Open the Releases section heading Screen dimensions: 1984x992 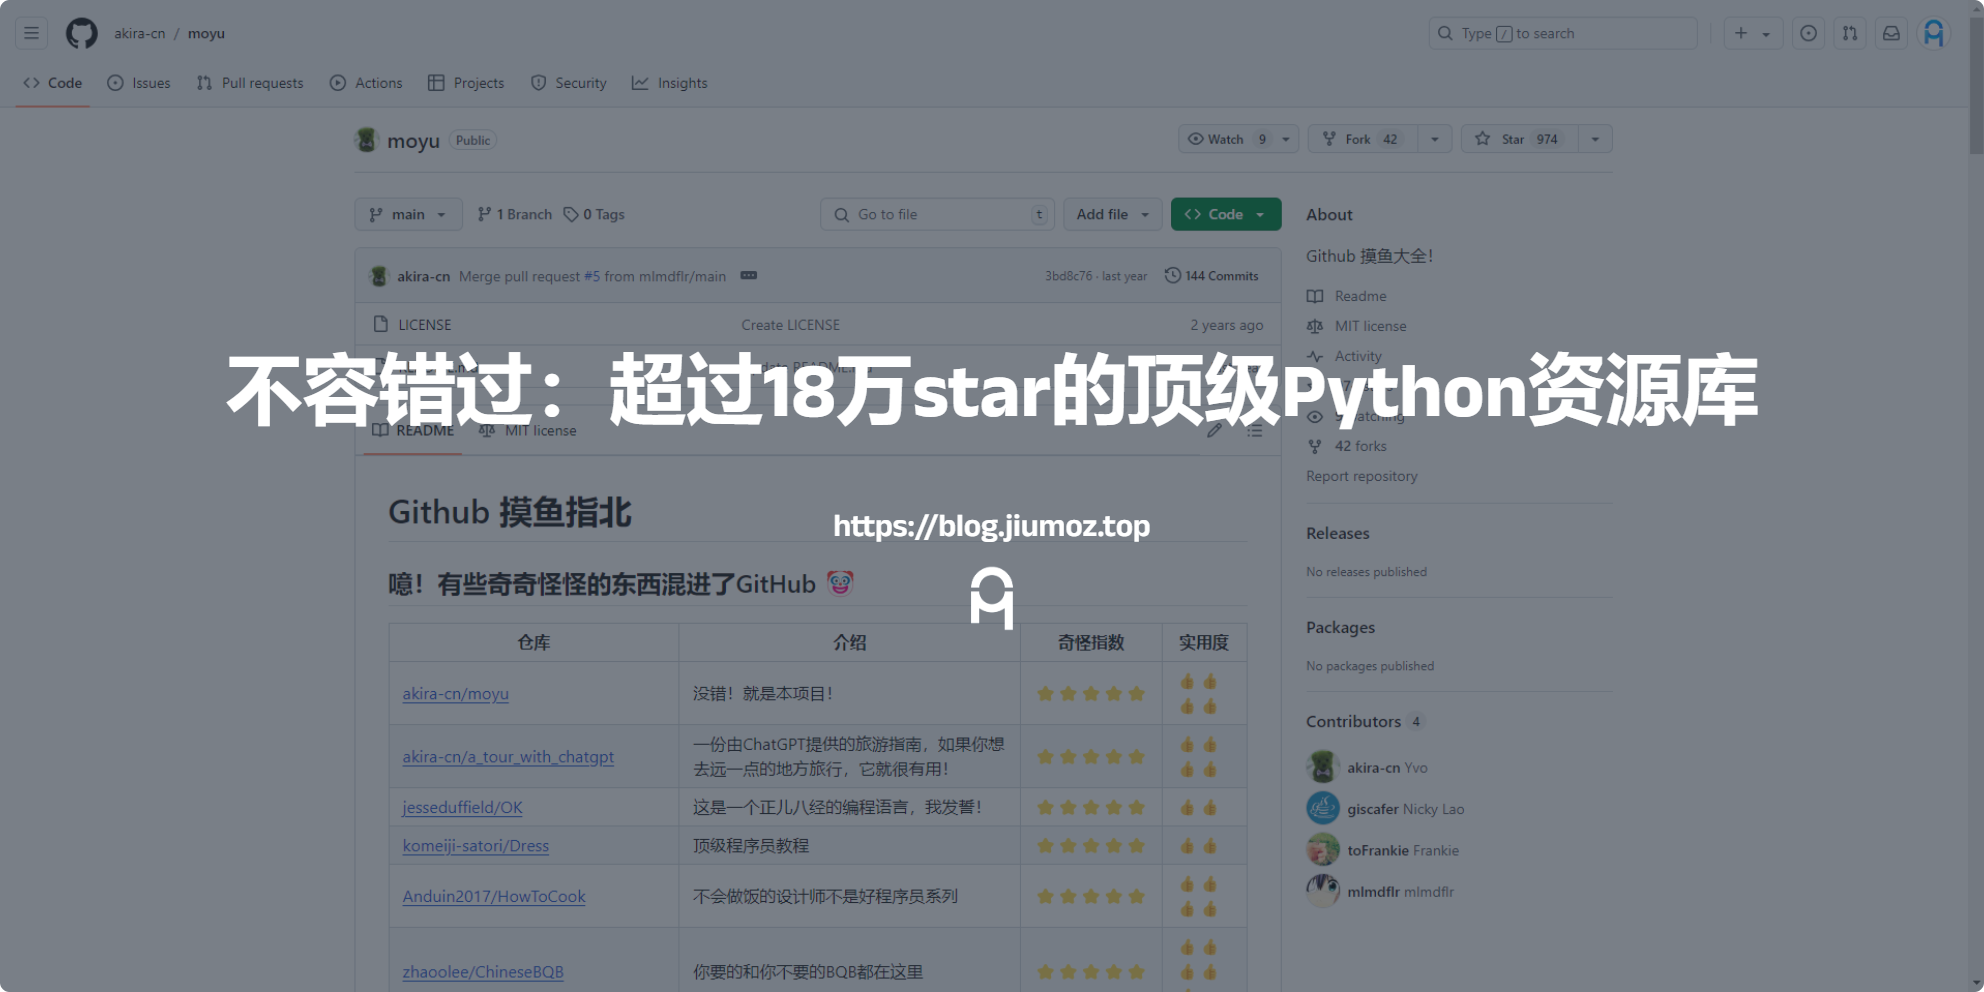pos(1338,533)
